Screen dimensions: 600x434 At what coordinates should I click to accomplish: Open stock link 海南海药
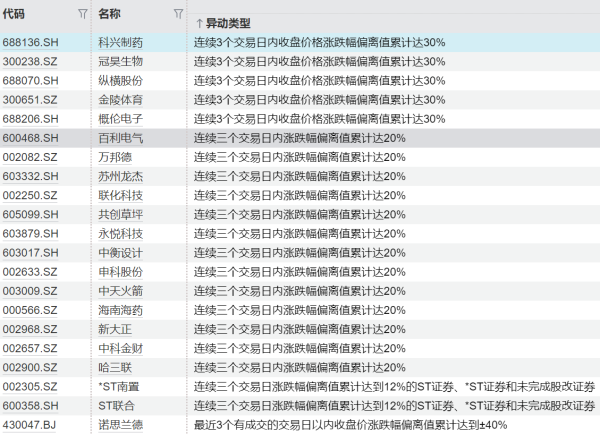[x=120, y=310]
